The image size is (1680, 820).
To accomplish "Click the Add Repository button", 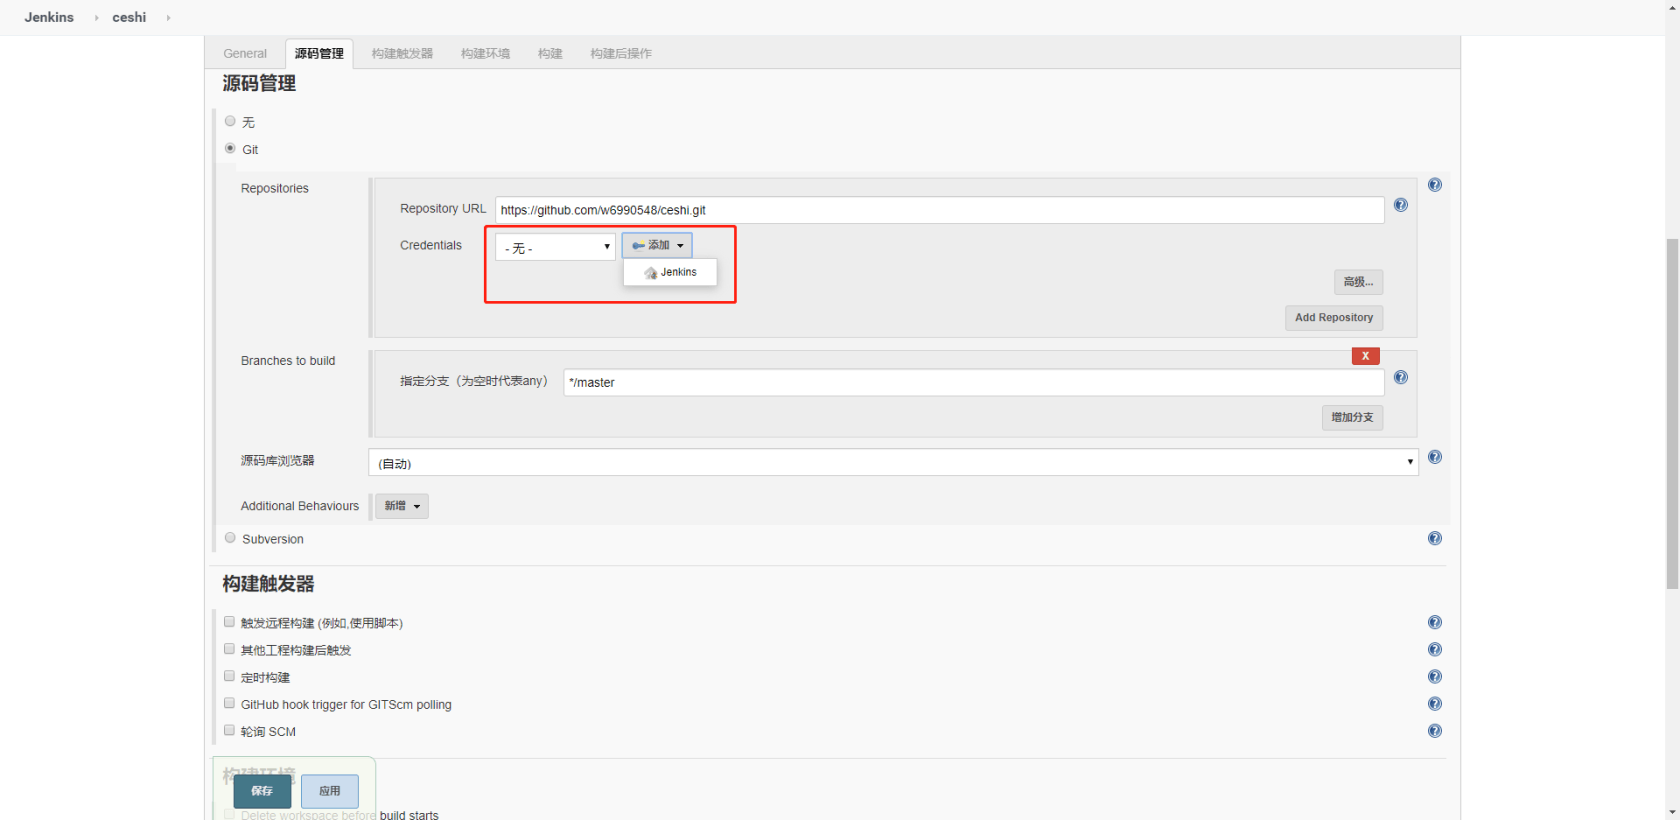I will (1334, 318).
